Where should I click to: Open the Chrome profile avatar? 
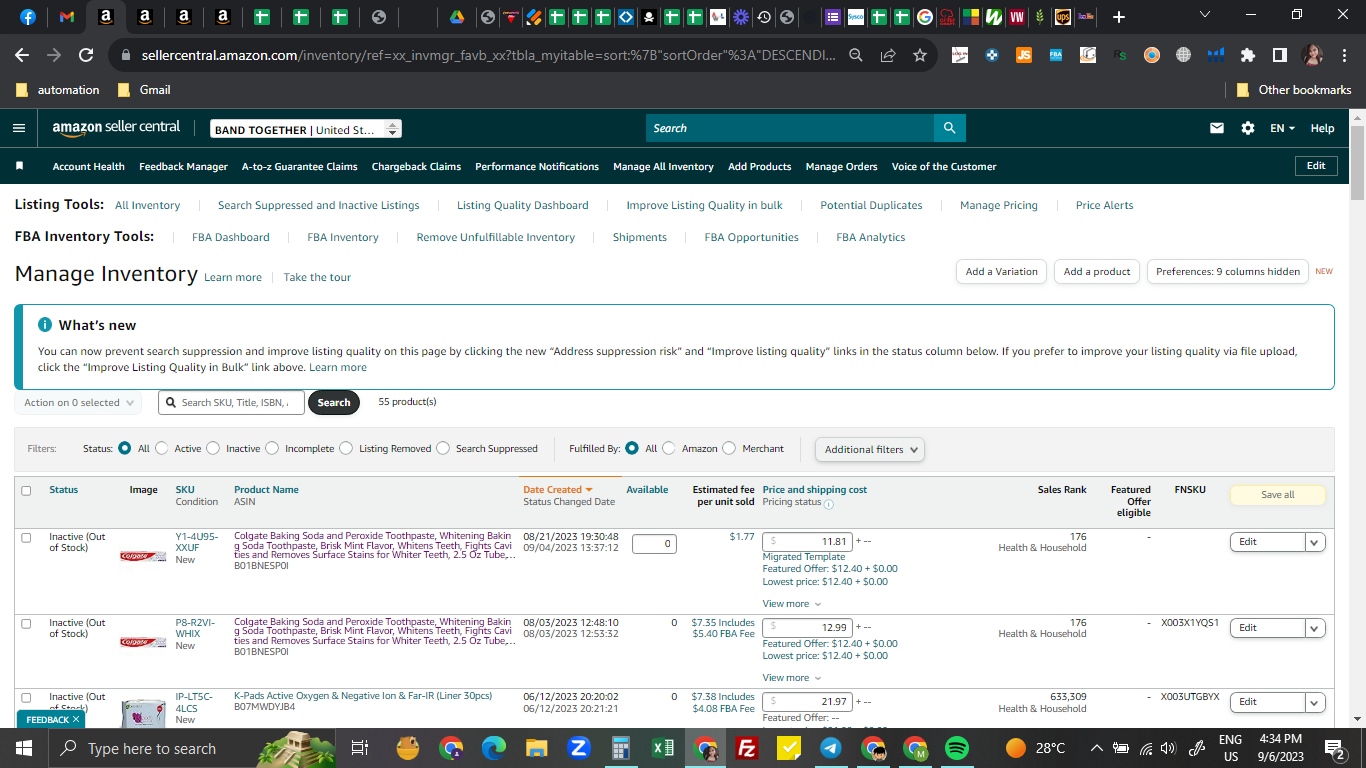pos(1312,55)
